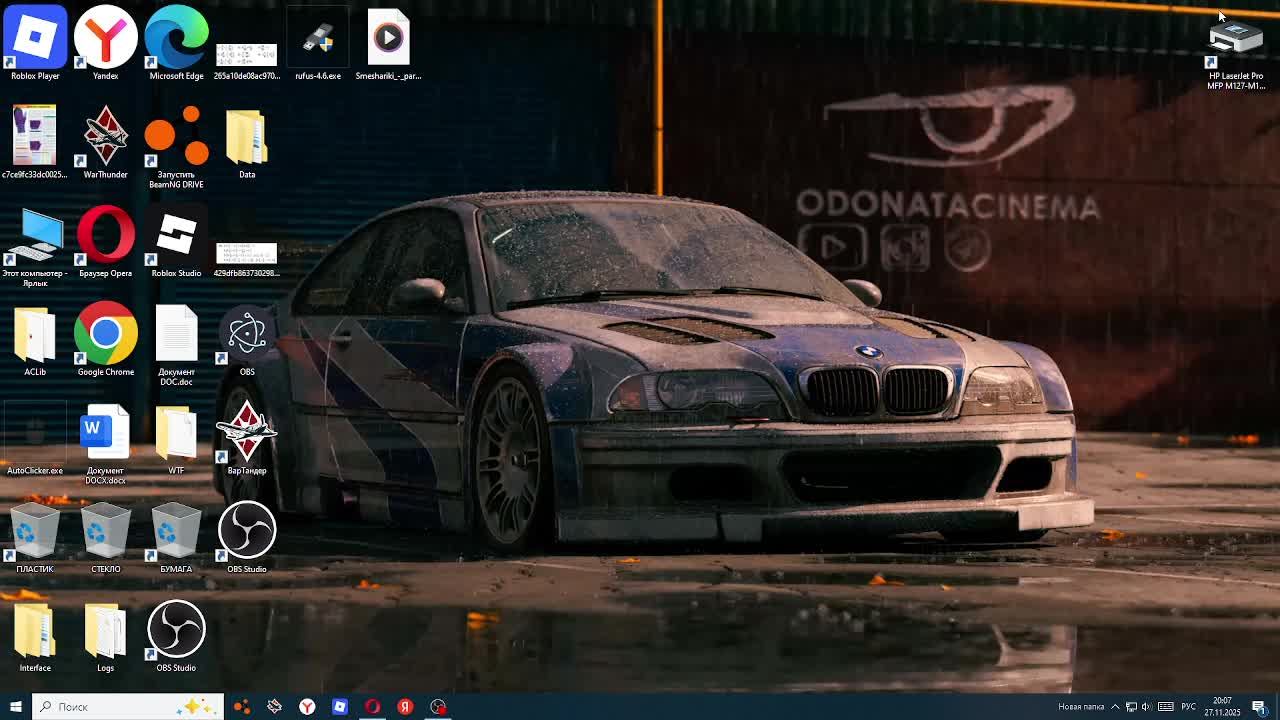The width and height of the screenshot is (1280, 720).
Task: Expand the hidden system tray icons
Action: [1116, 707]
